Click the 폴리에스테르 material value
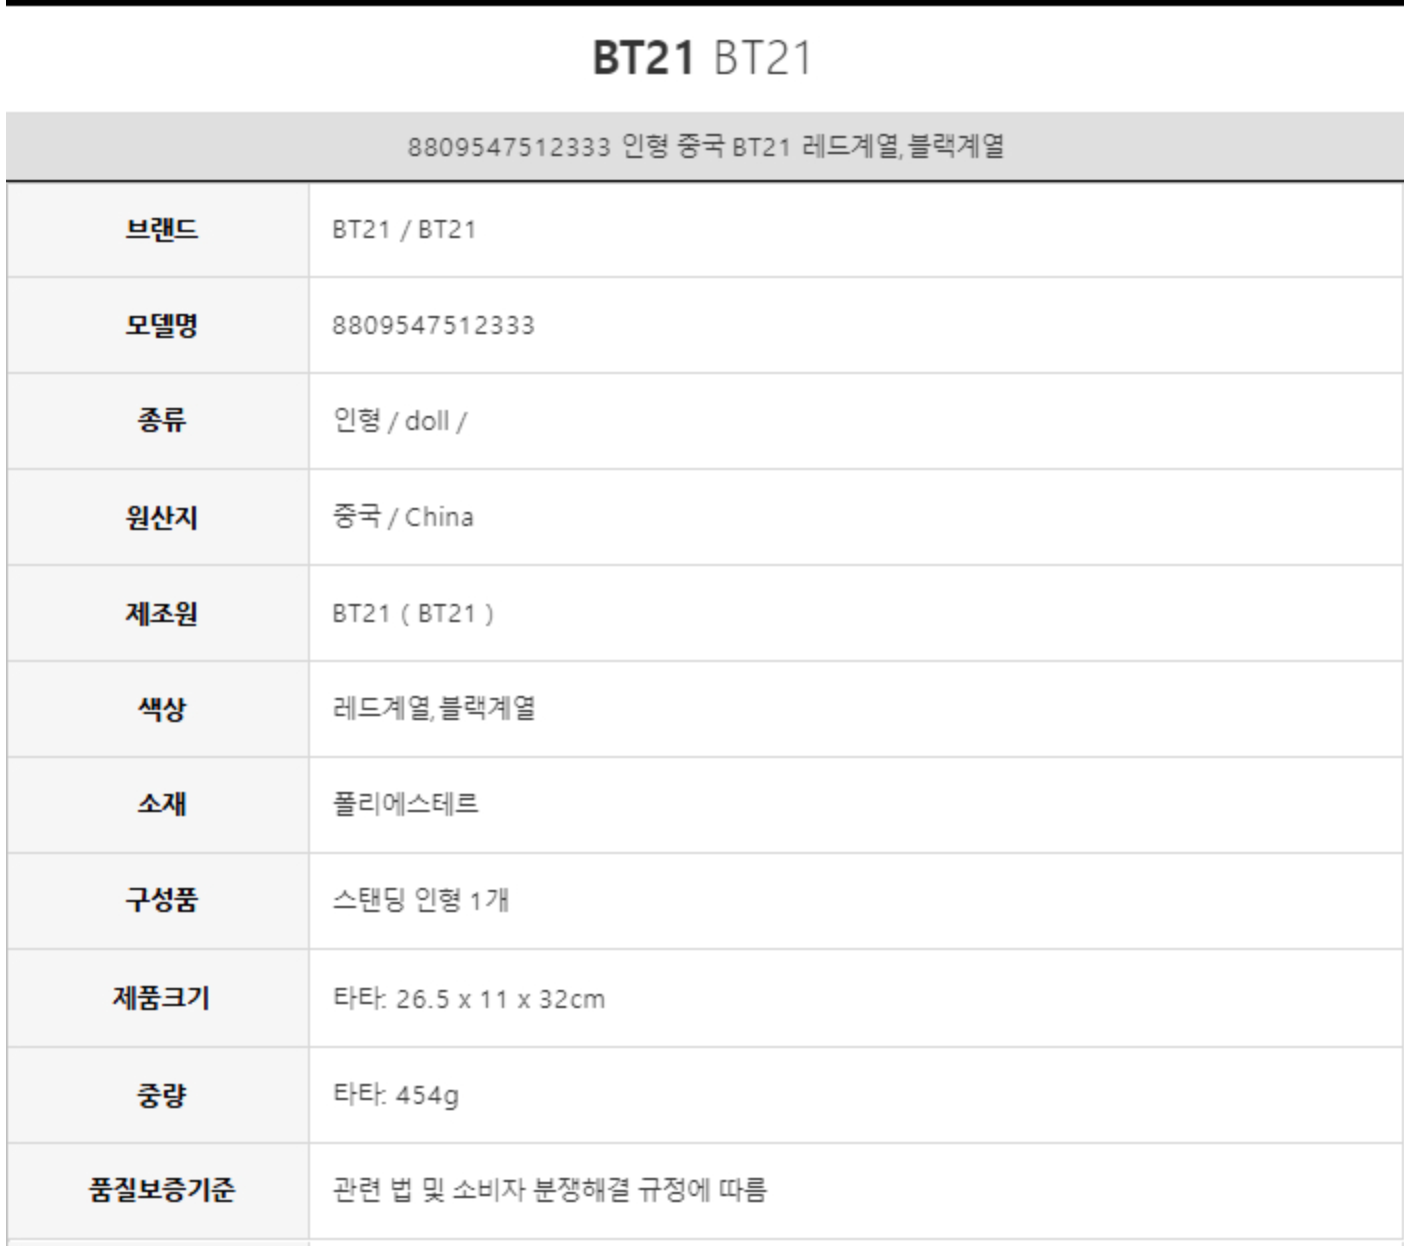Viewport: 1404px width, 1246px height. click(405, 804)
